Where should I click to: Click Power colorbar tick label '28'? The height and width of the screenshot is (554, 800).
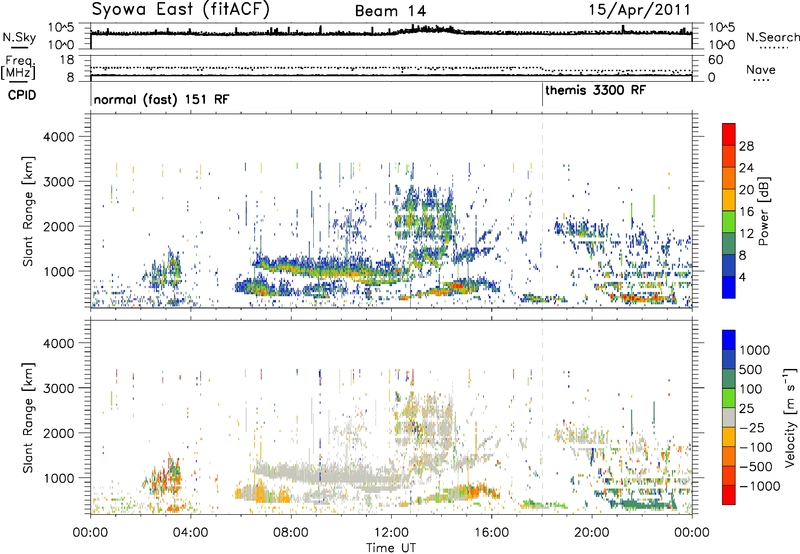click(x=746, y=146)
